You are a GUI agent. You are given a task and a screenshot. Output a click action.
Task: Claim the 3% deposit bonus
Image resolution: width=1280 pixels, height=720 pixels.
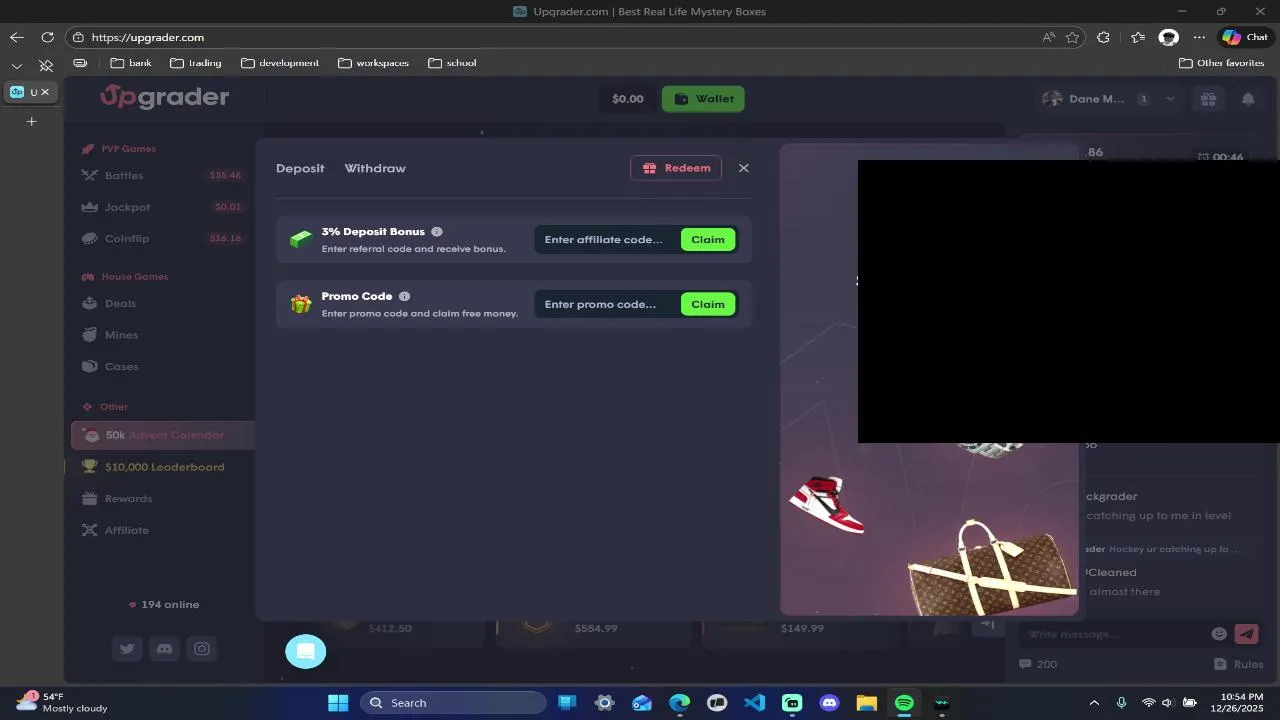pos(708,240)
